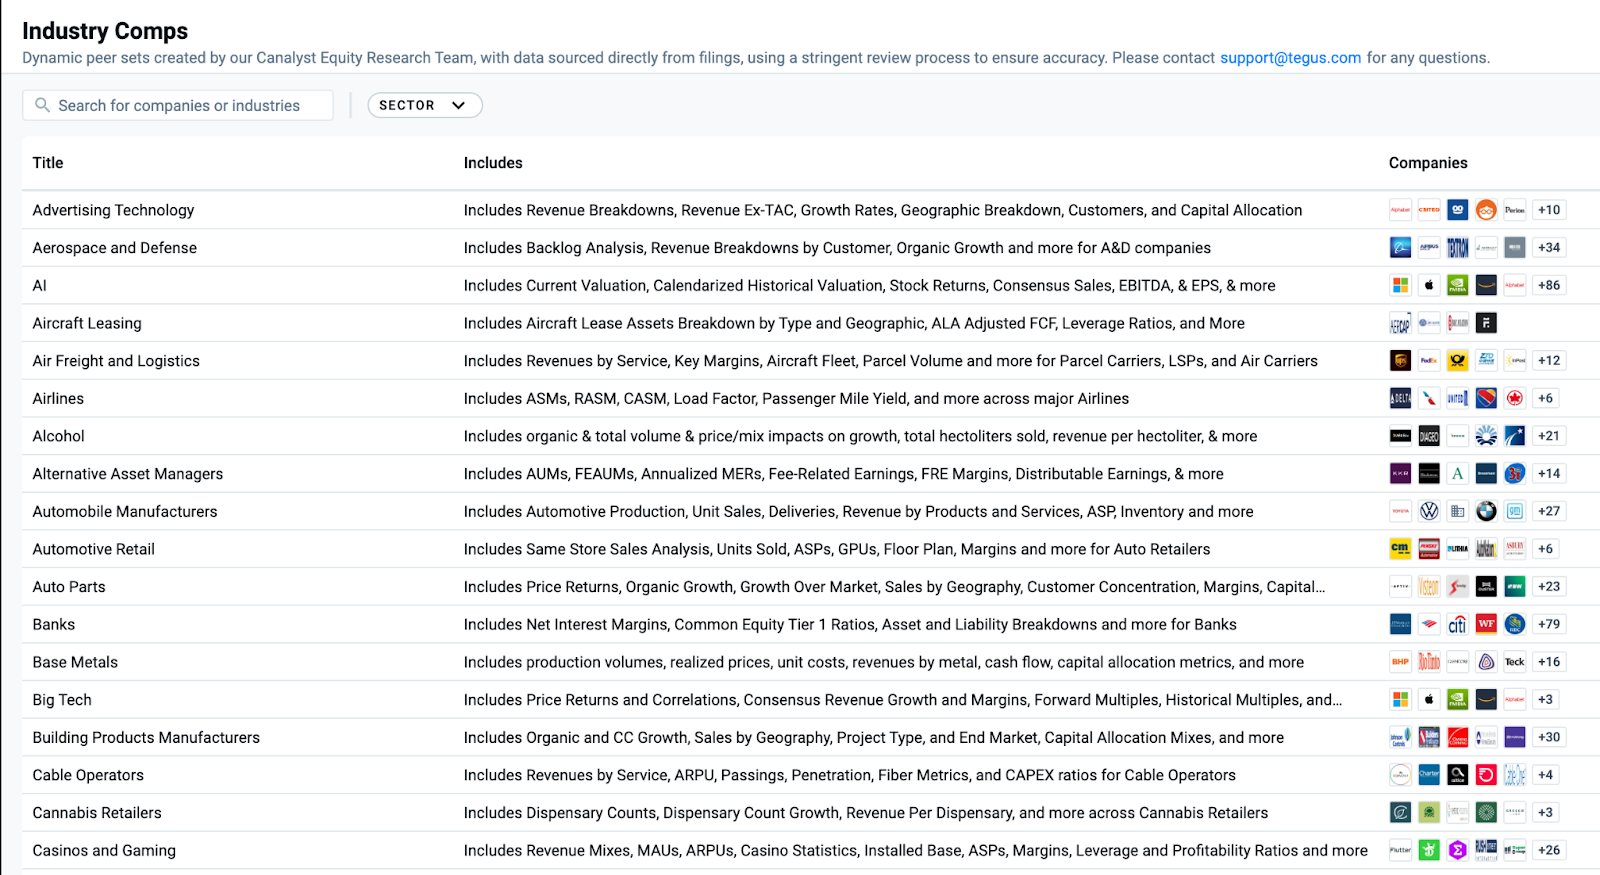Click the UPS logo in Air Freight row
Image resolution: width=1600 pixels, height=875 pixels.
tap(1400, 361)
